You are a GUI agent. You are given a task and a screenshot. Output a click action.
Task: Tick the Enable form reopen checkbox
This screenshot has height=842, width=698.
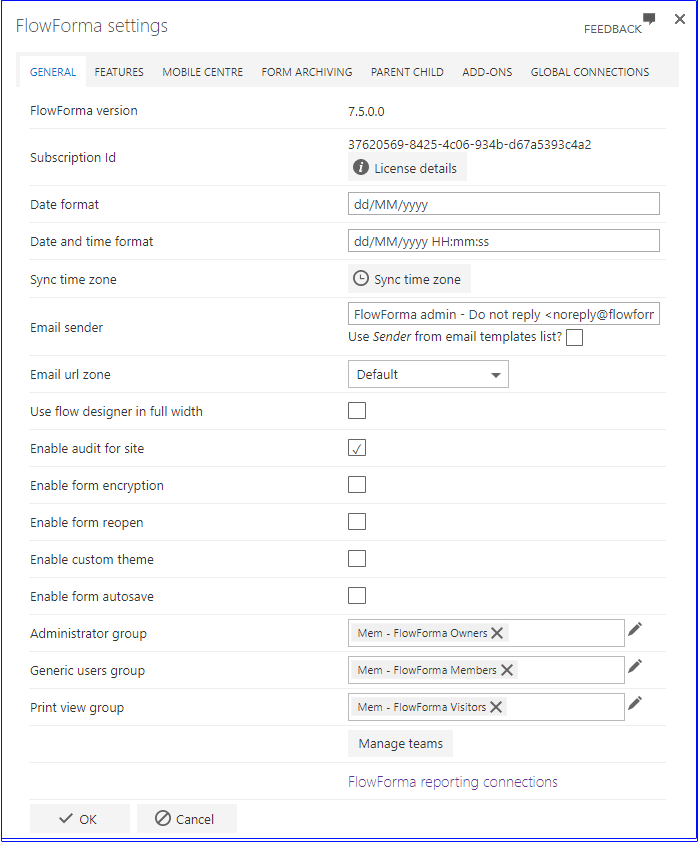point(357,522)
